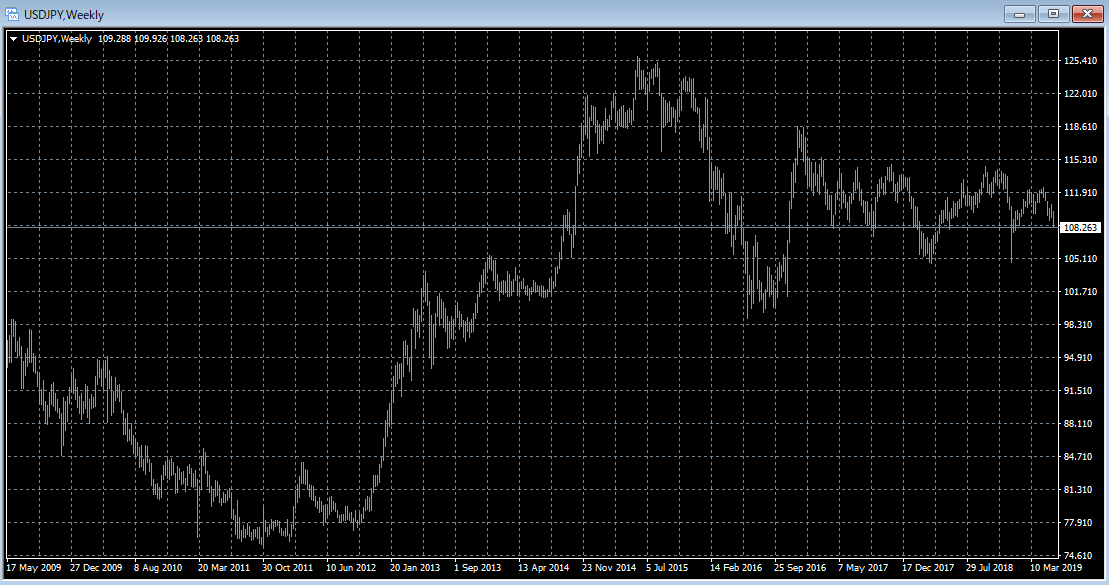Image resolution: width=1109 pixels, height=585 pixels.
Task: Click the 10 Jun 2012 date label
Action: [x=351, y=567]
